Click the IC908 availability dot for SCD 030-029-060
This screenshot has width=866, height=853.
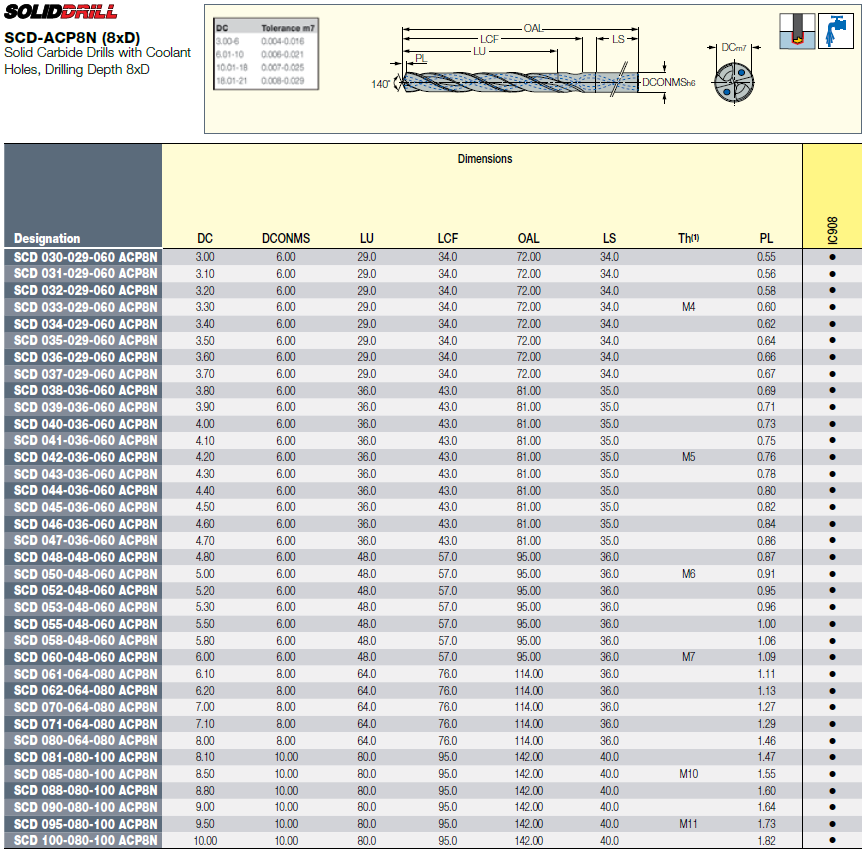(832, 257)
